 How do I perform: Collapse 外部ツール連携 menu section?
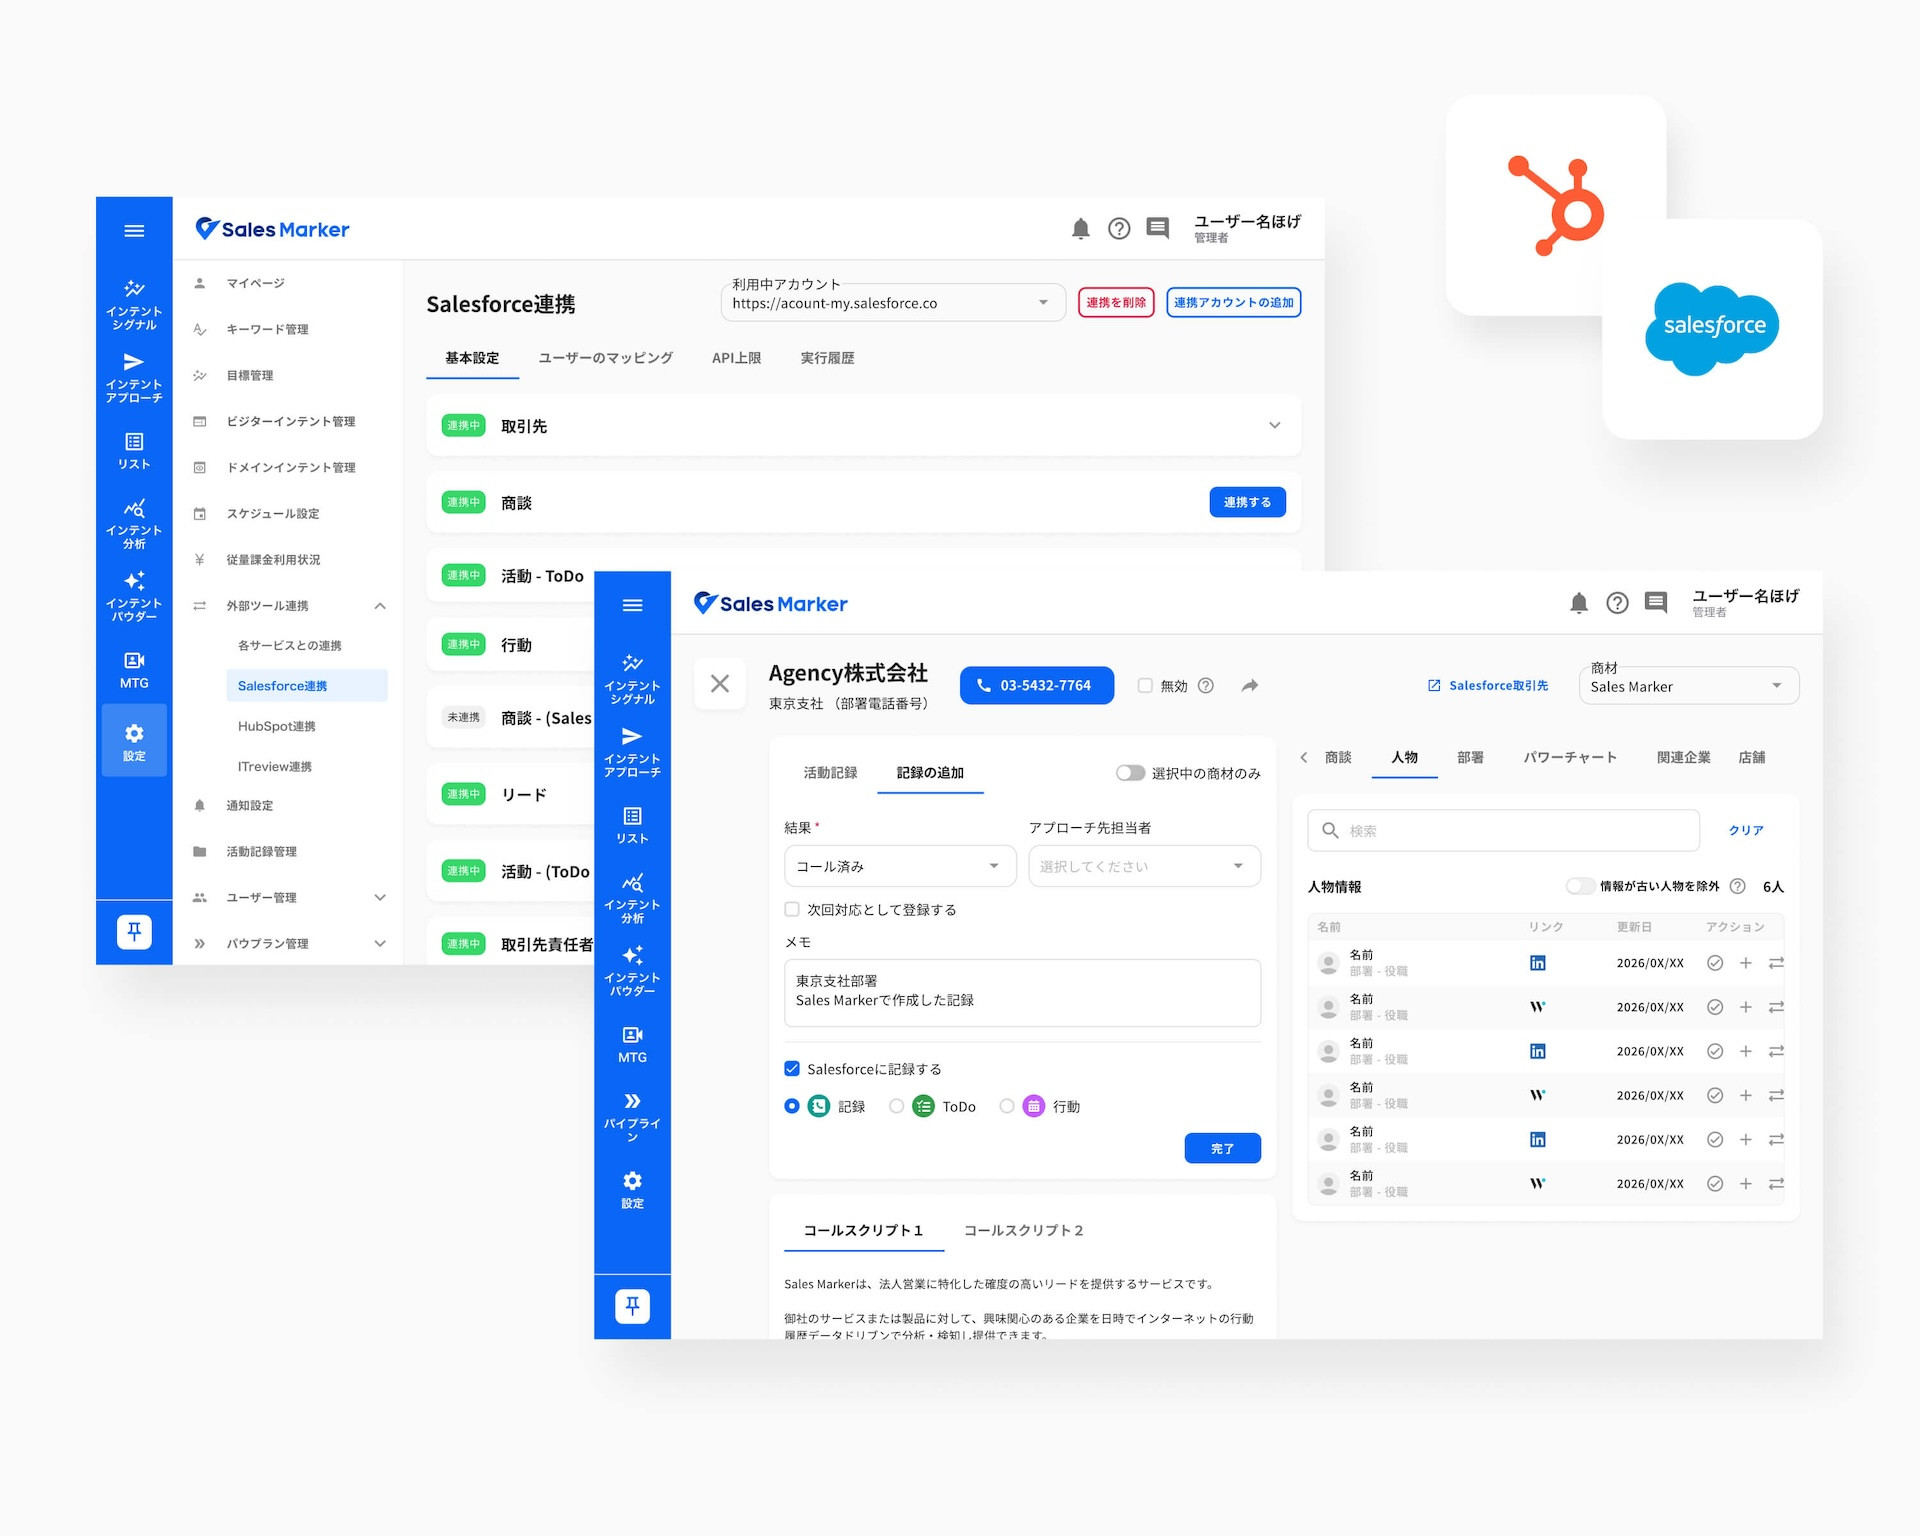pos(380,606)
